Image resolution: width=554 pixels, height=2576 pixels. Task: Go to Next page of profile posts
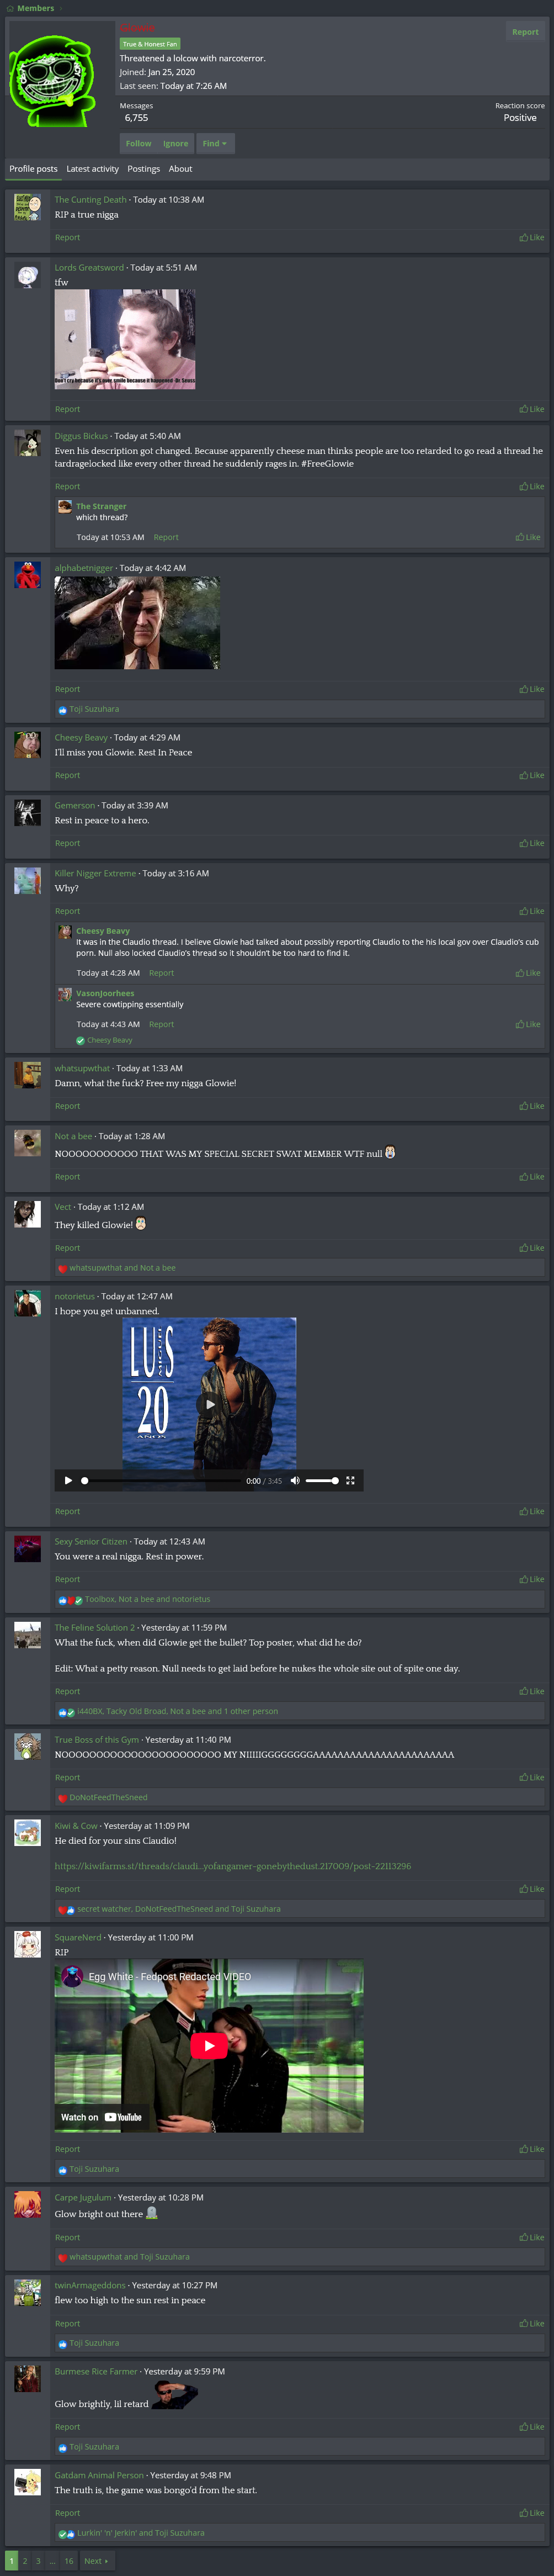(96, 2560)
